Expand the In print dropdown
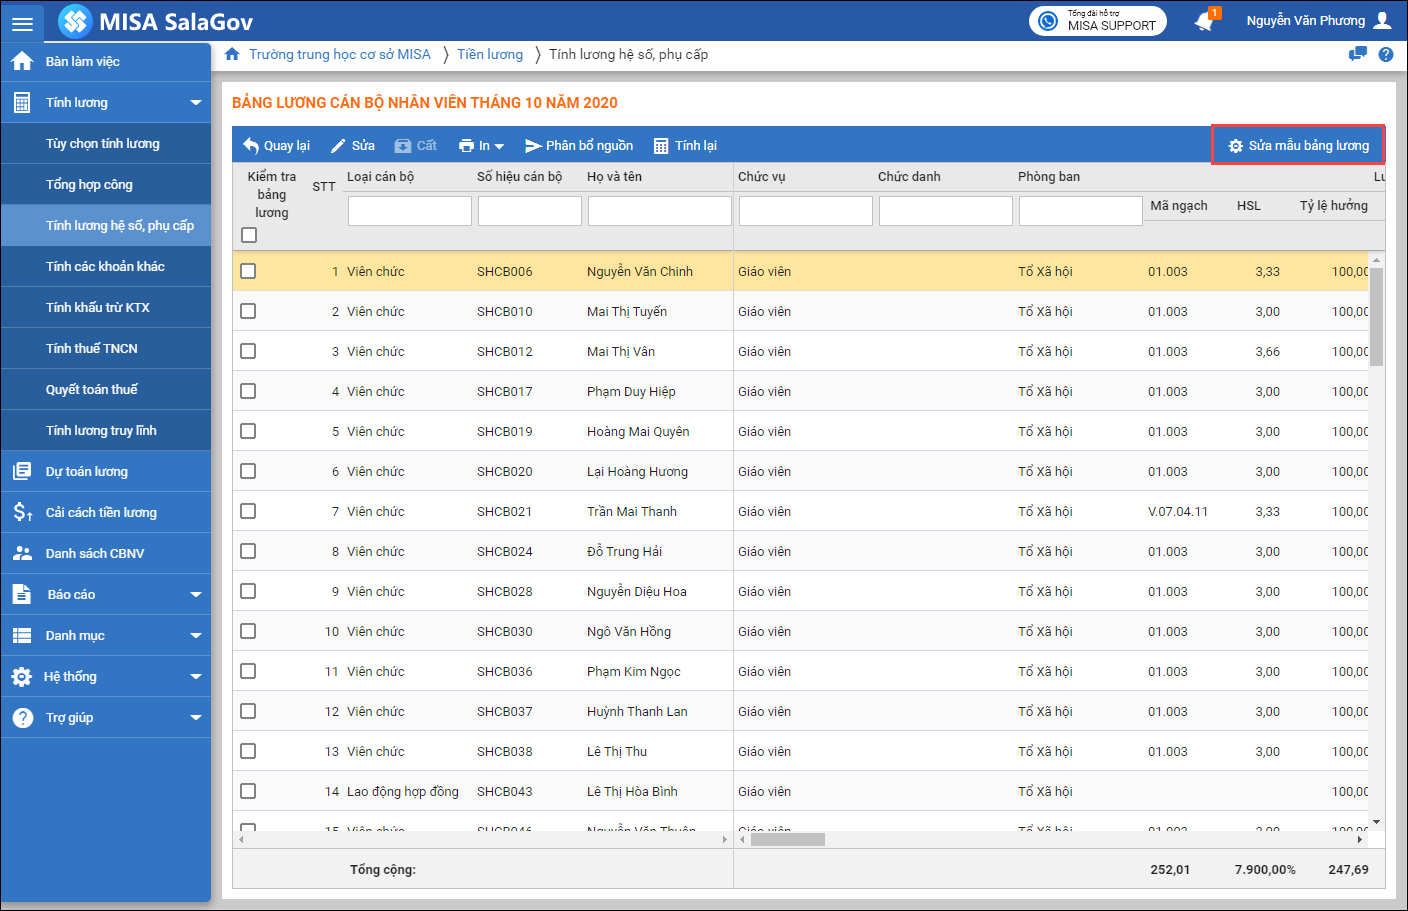The image size is (1408, 911). [481, 146]
